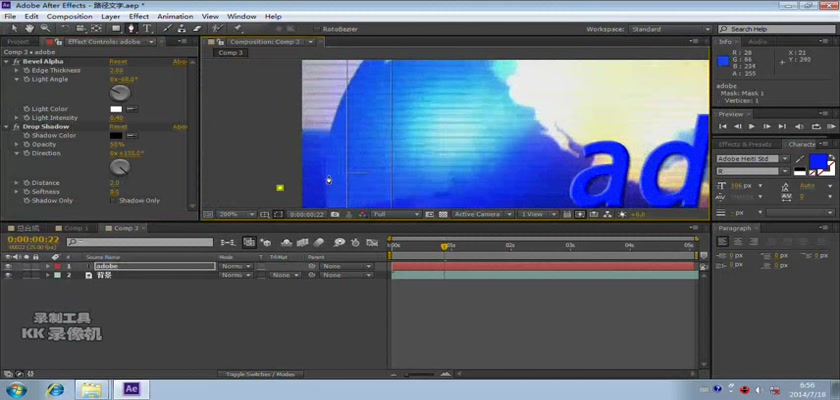Open the brainstorm icon in timeline
The image size is (840, 400).
point(339,243)
